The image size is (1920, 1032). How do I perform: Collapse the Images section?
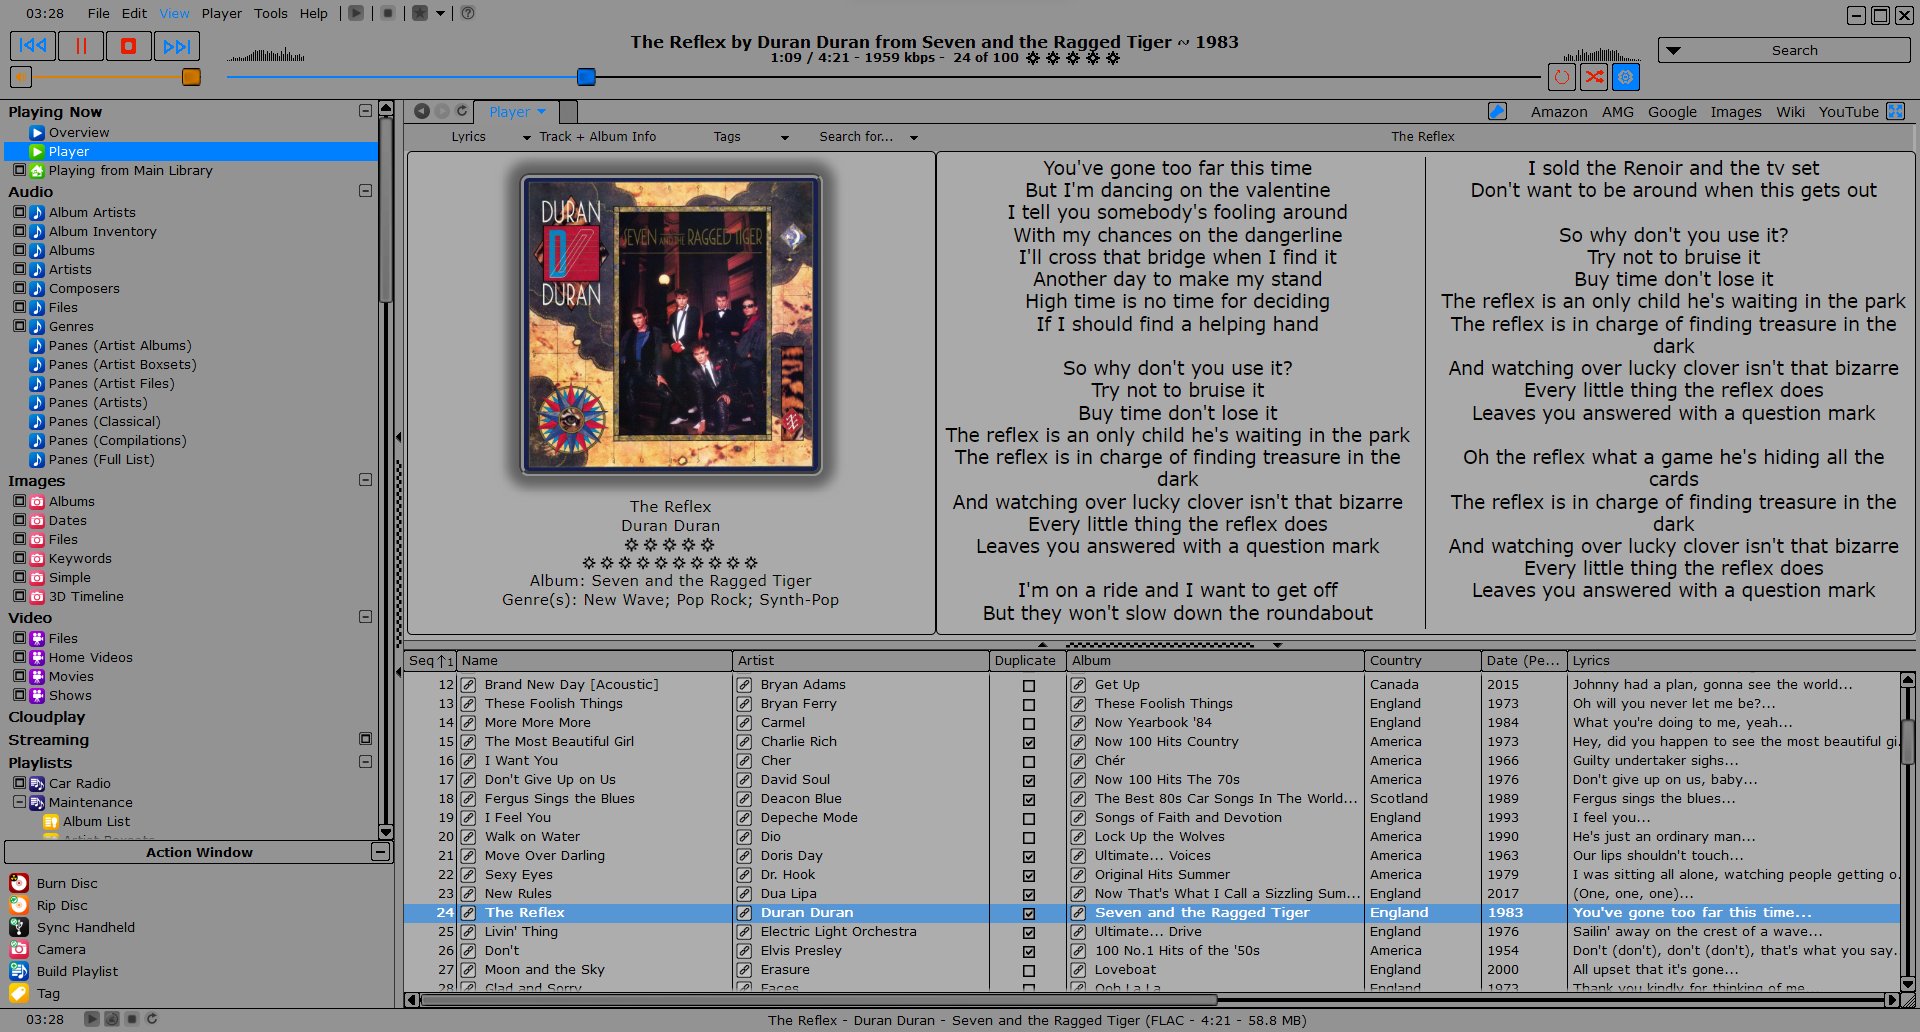(x=365, y=480)
